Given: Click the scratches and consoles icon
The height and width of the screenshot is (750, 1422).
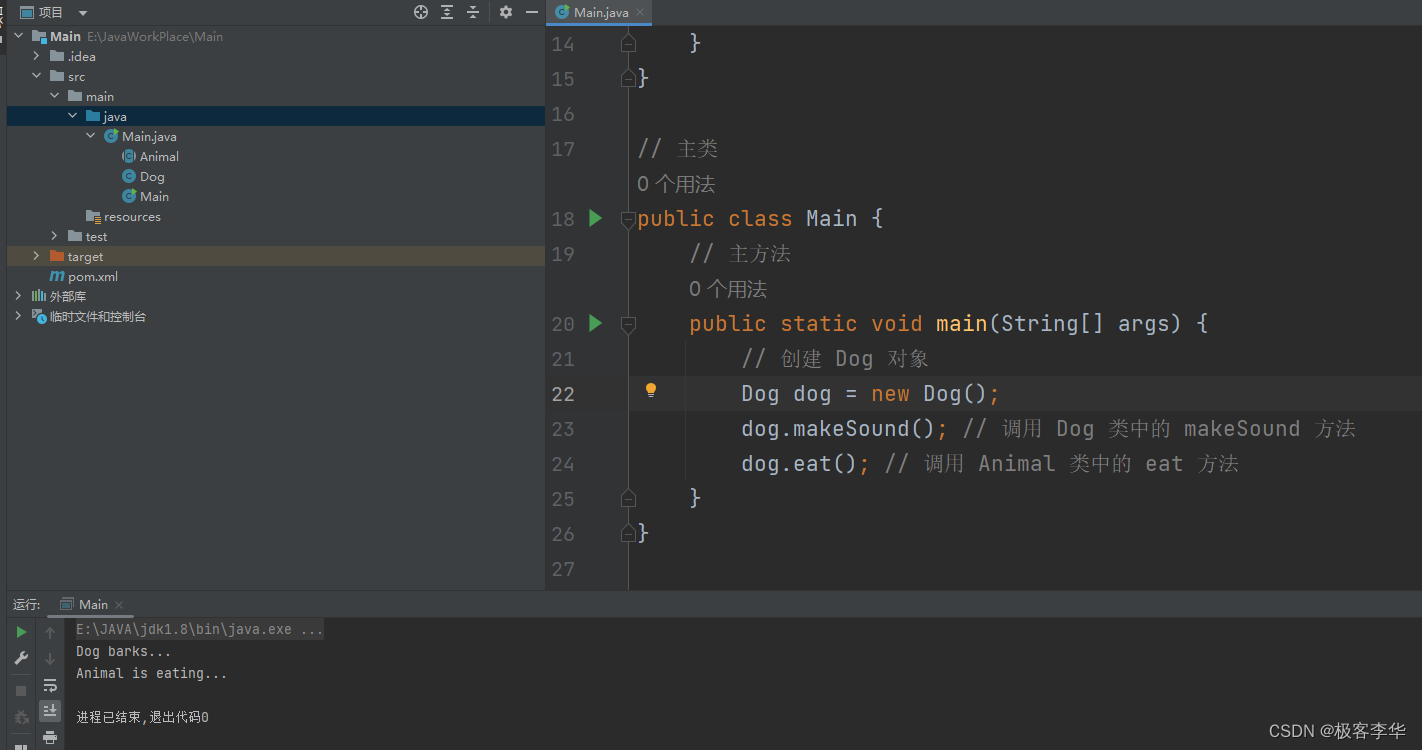Looking at the screenshot, I should 39,316.
